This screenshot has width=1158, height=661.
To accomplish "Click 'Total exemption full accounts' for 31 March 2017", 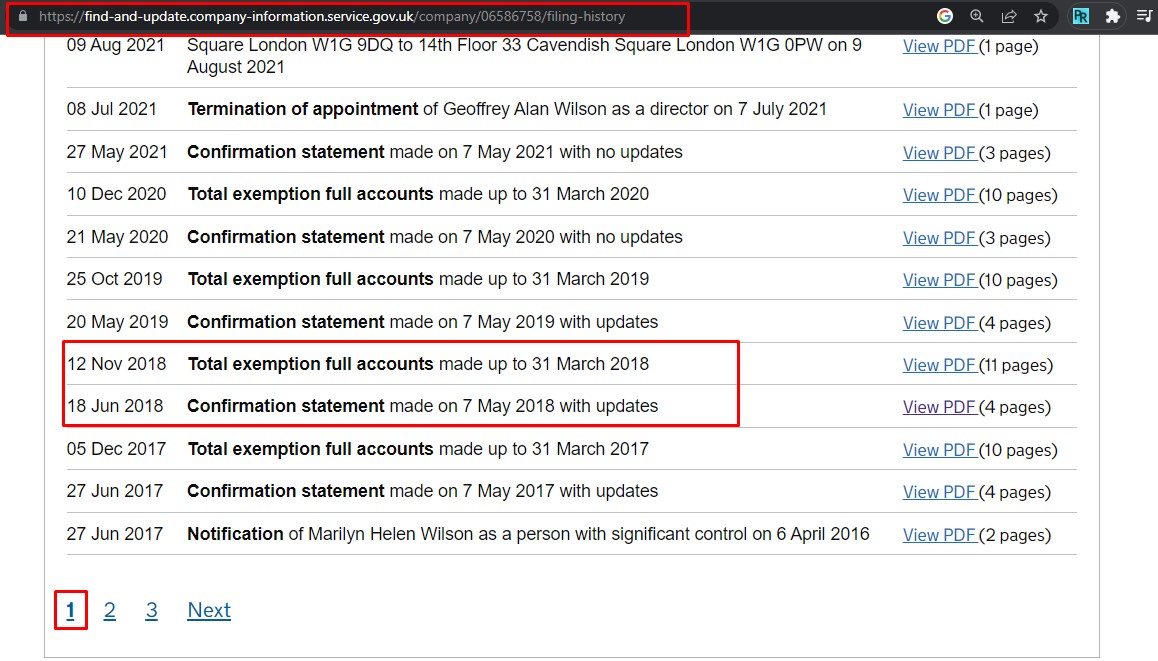I will click(x=310, y=449).
